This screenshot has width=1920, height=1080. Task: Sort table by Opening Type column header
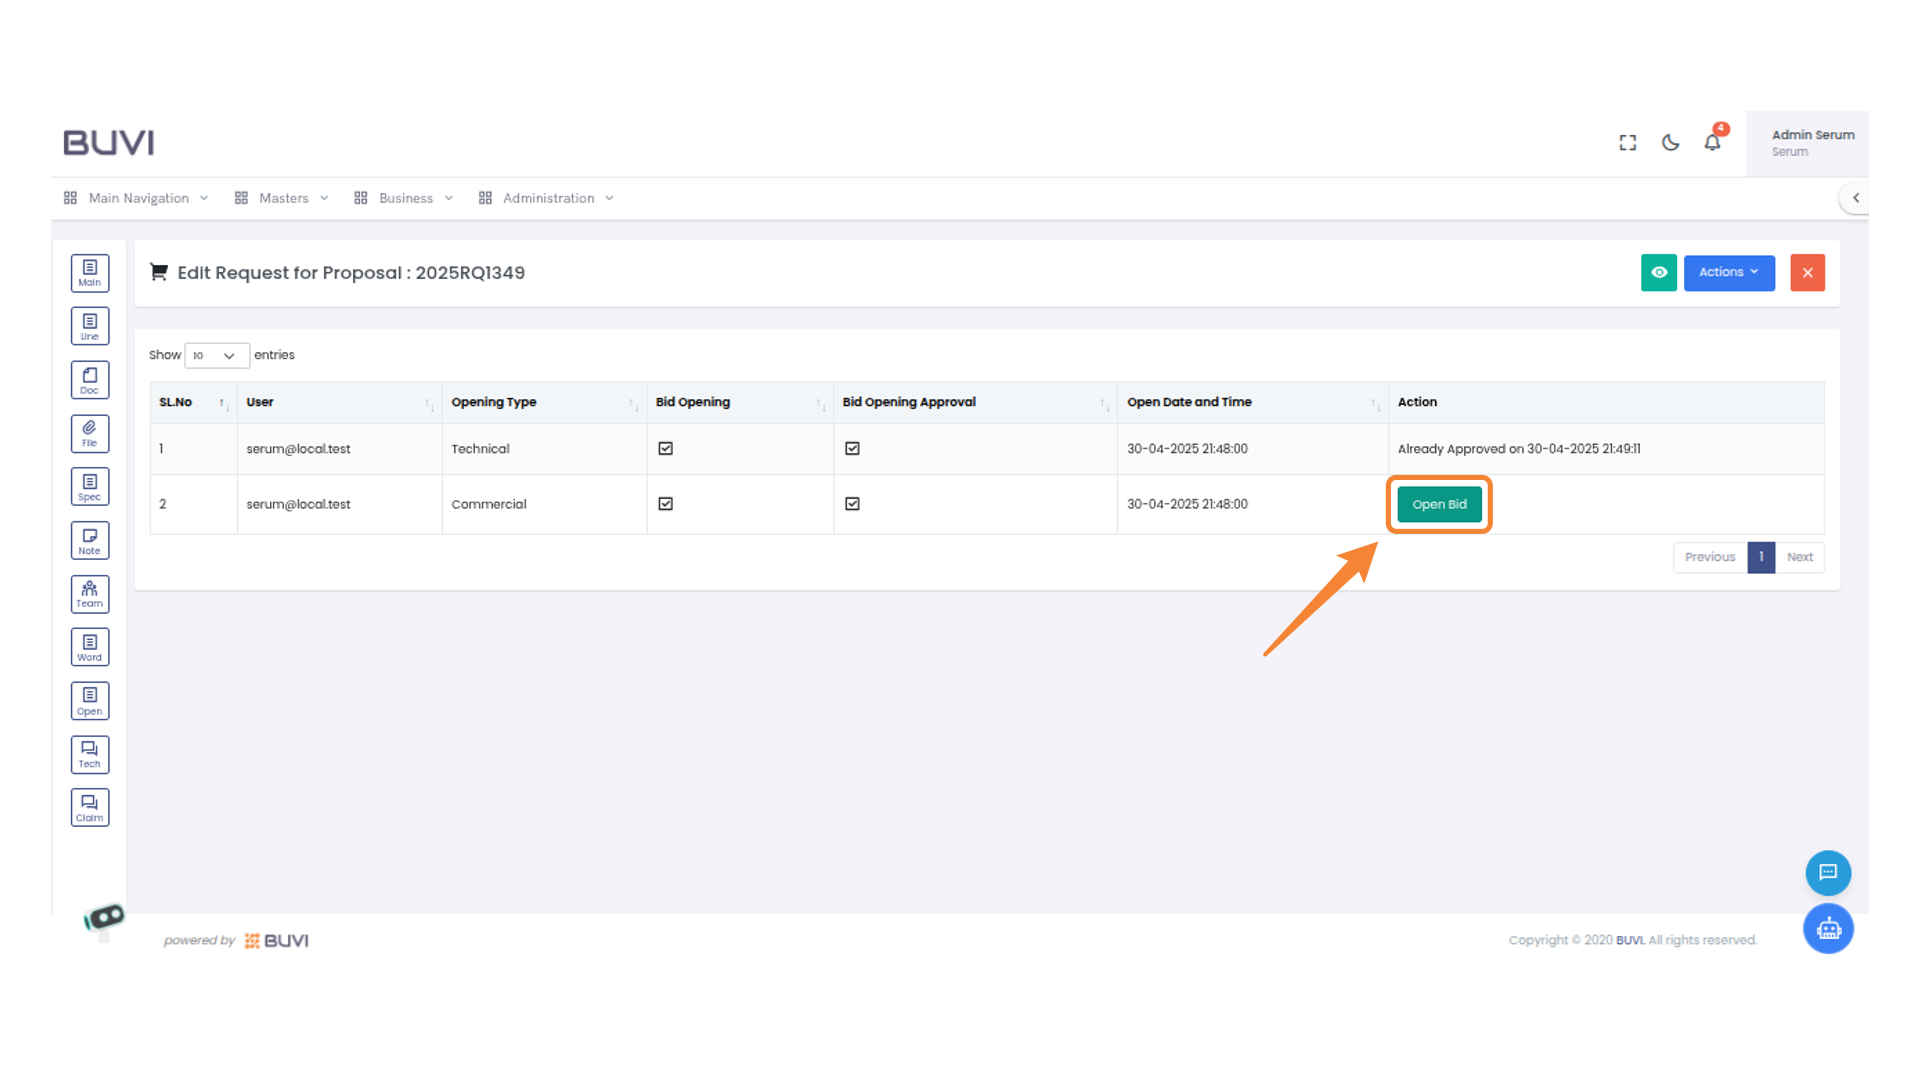point(494,403)
